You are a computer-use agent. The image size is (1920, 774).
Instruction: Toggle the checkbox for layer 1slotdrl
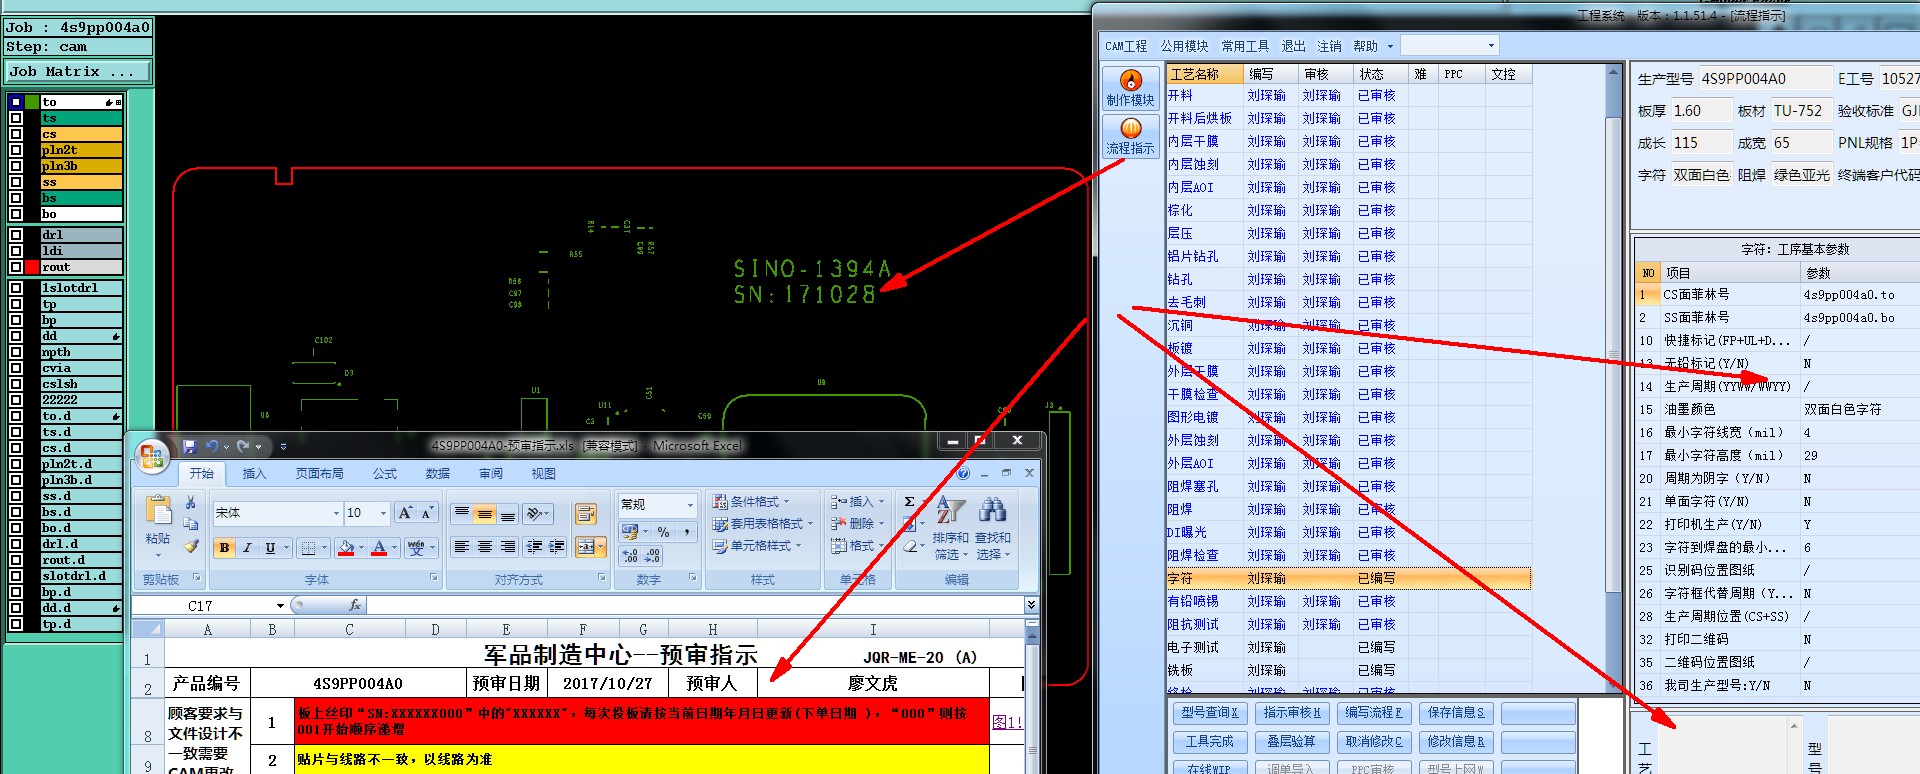coord(16,288)
